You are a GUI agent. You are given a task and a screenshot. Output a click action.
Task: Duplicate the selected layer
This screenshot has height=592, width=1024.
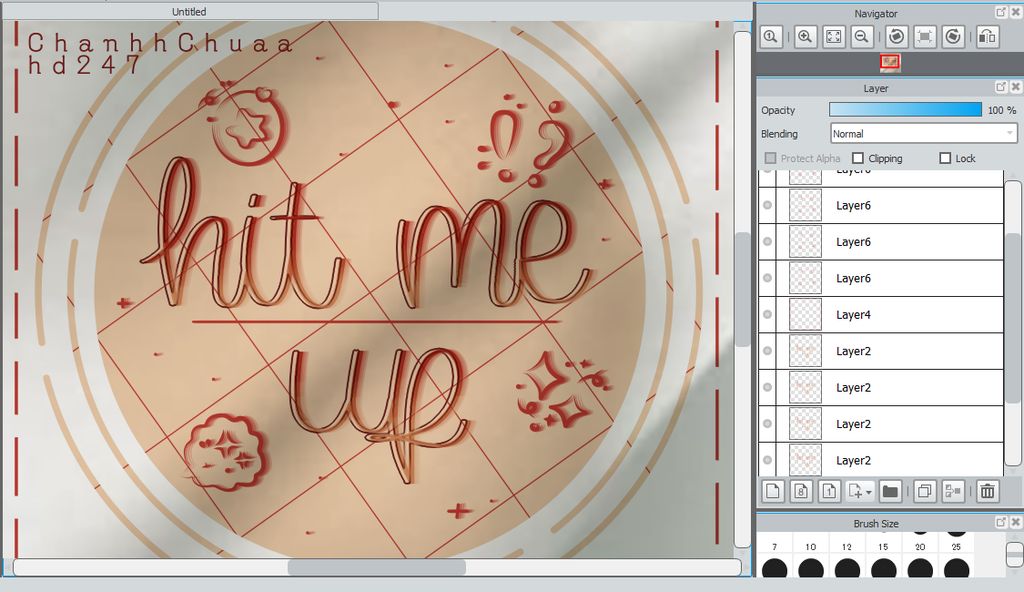point(924,491)
